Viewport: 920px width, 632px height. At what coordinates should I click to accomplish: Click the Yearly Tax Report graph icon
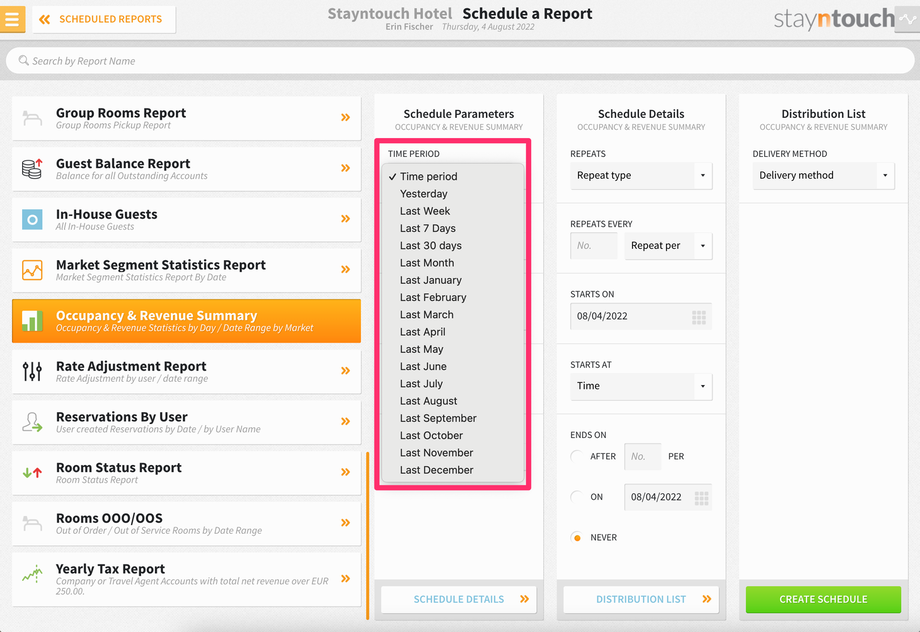tap(32, 574)
